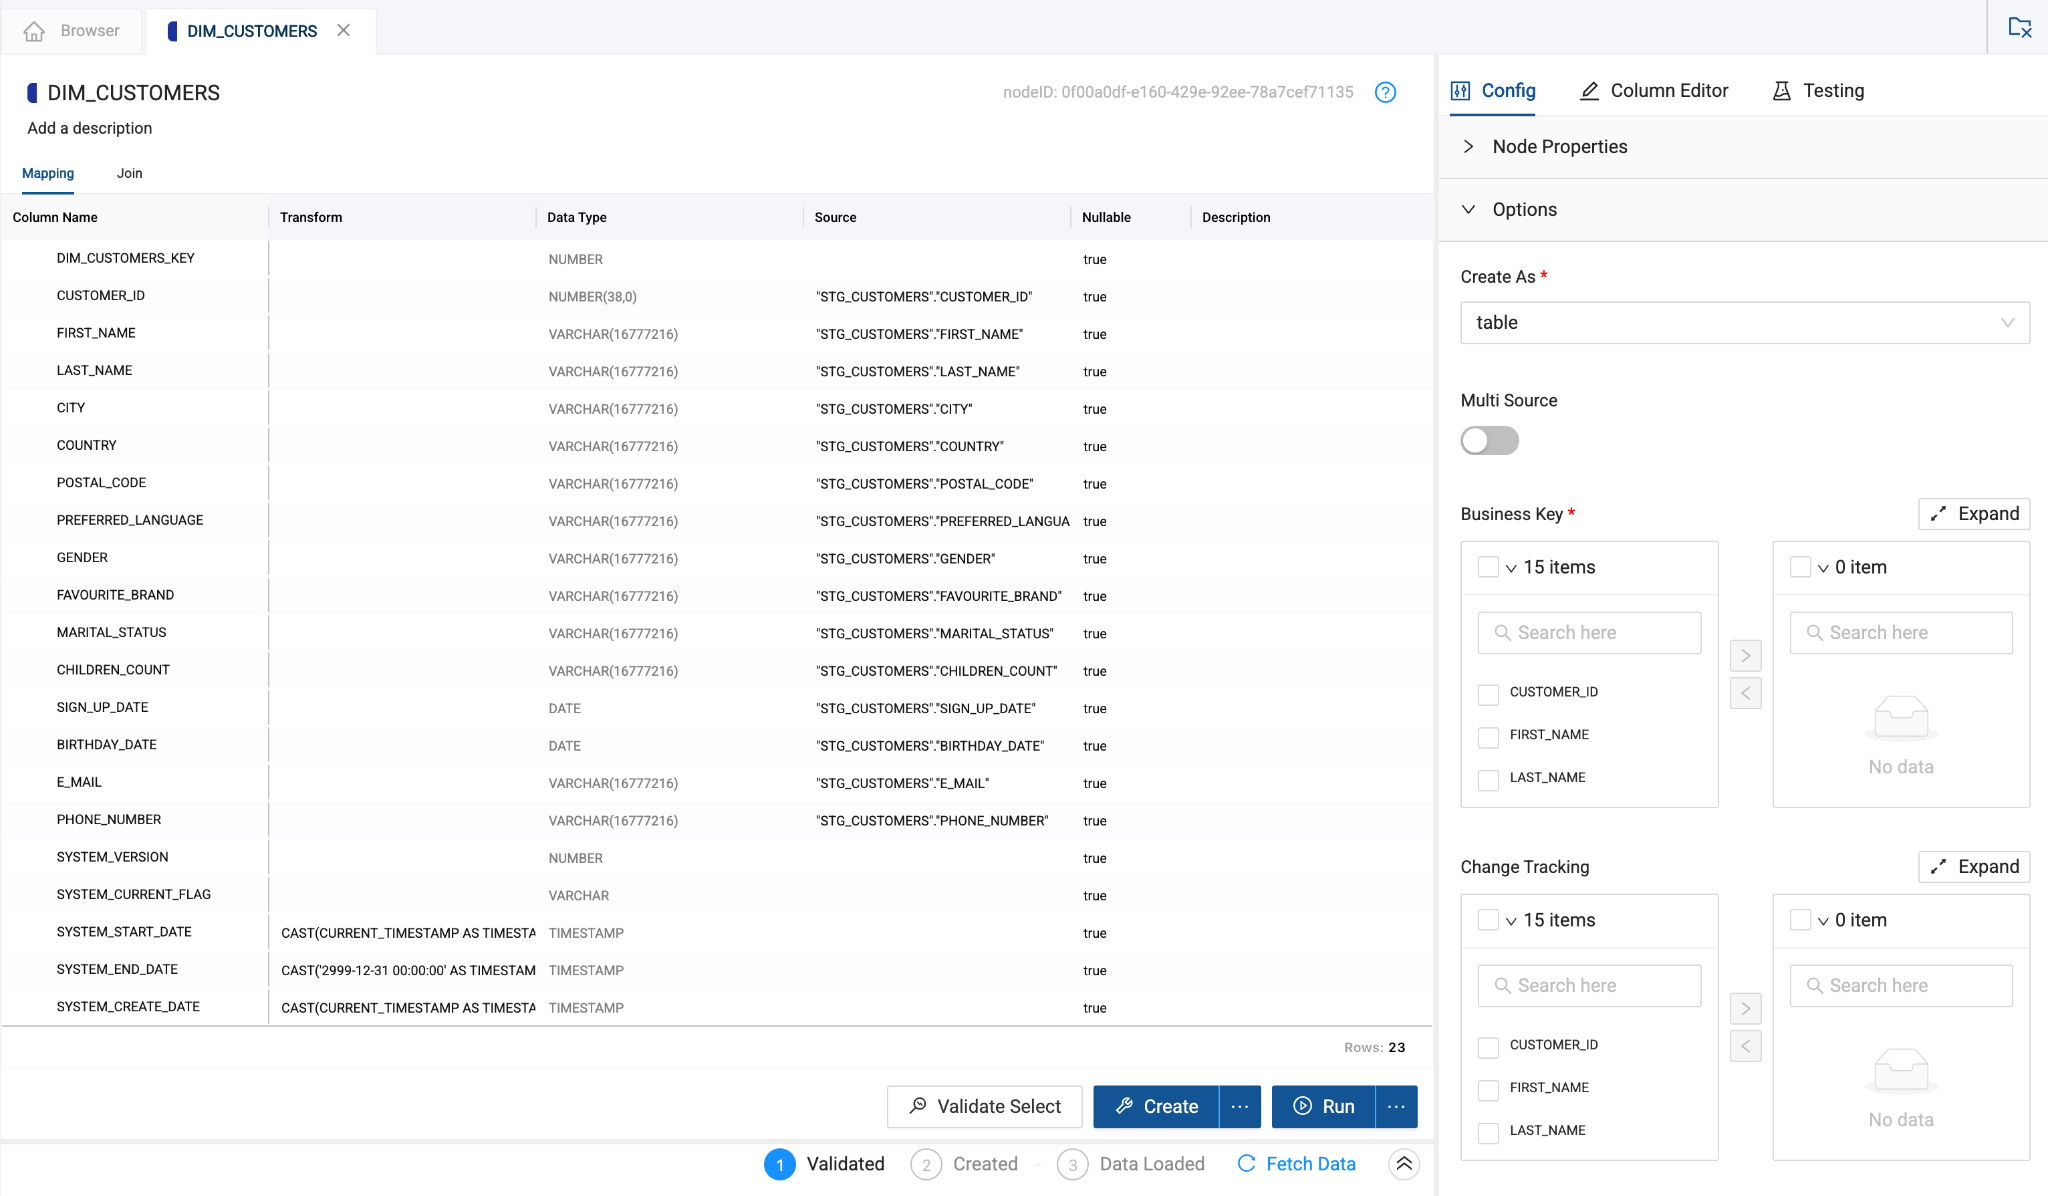Select the DIM_CUSTOMERS_KEY column row
The width and height of the screenshot is (2048, 1196).
point(717,259)
